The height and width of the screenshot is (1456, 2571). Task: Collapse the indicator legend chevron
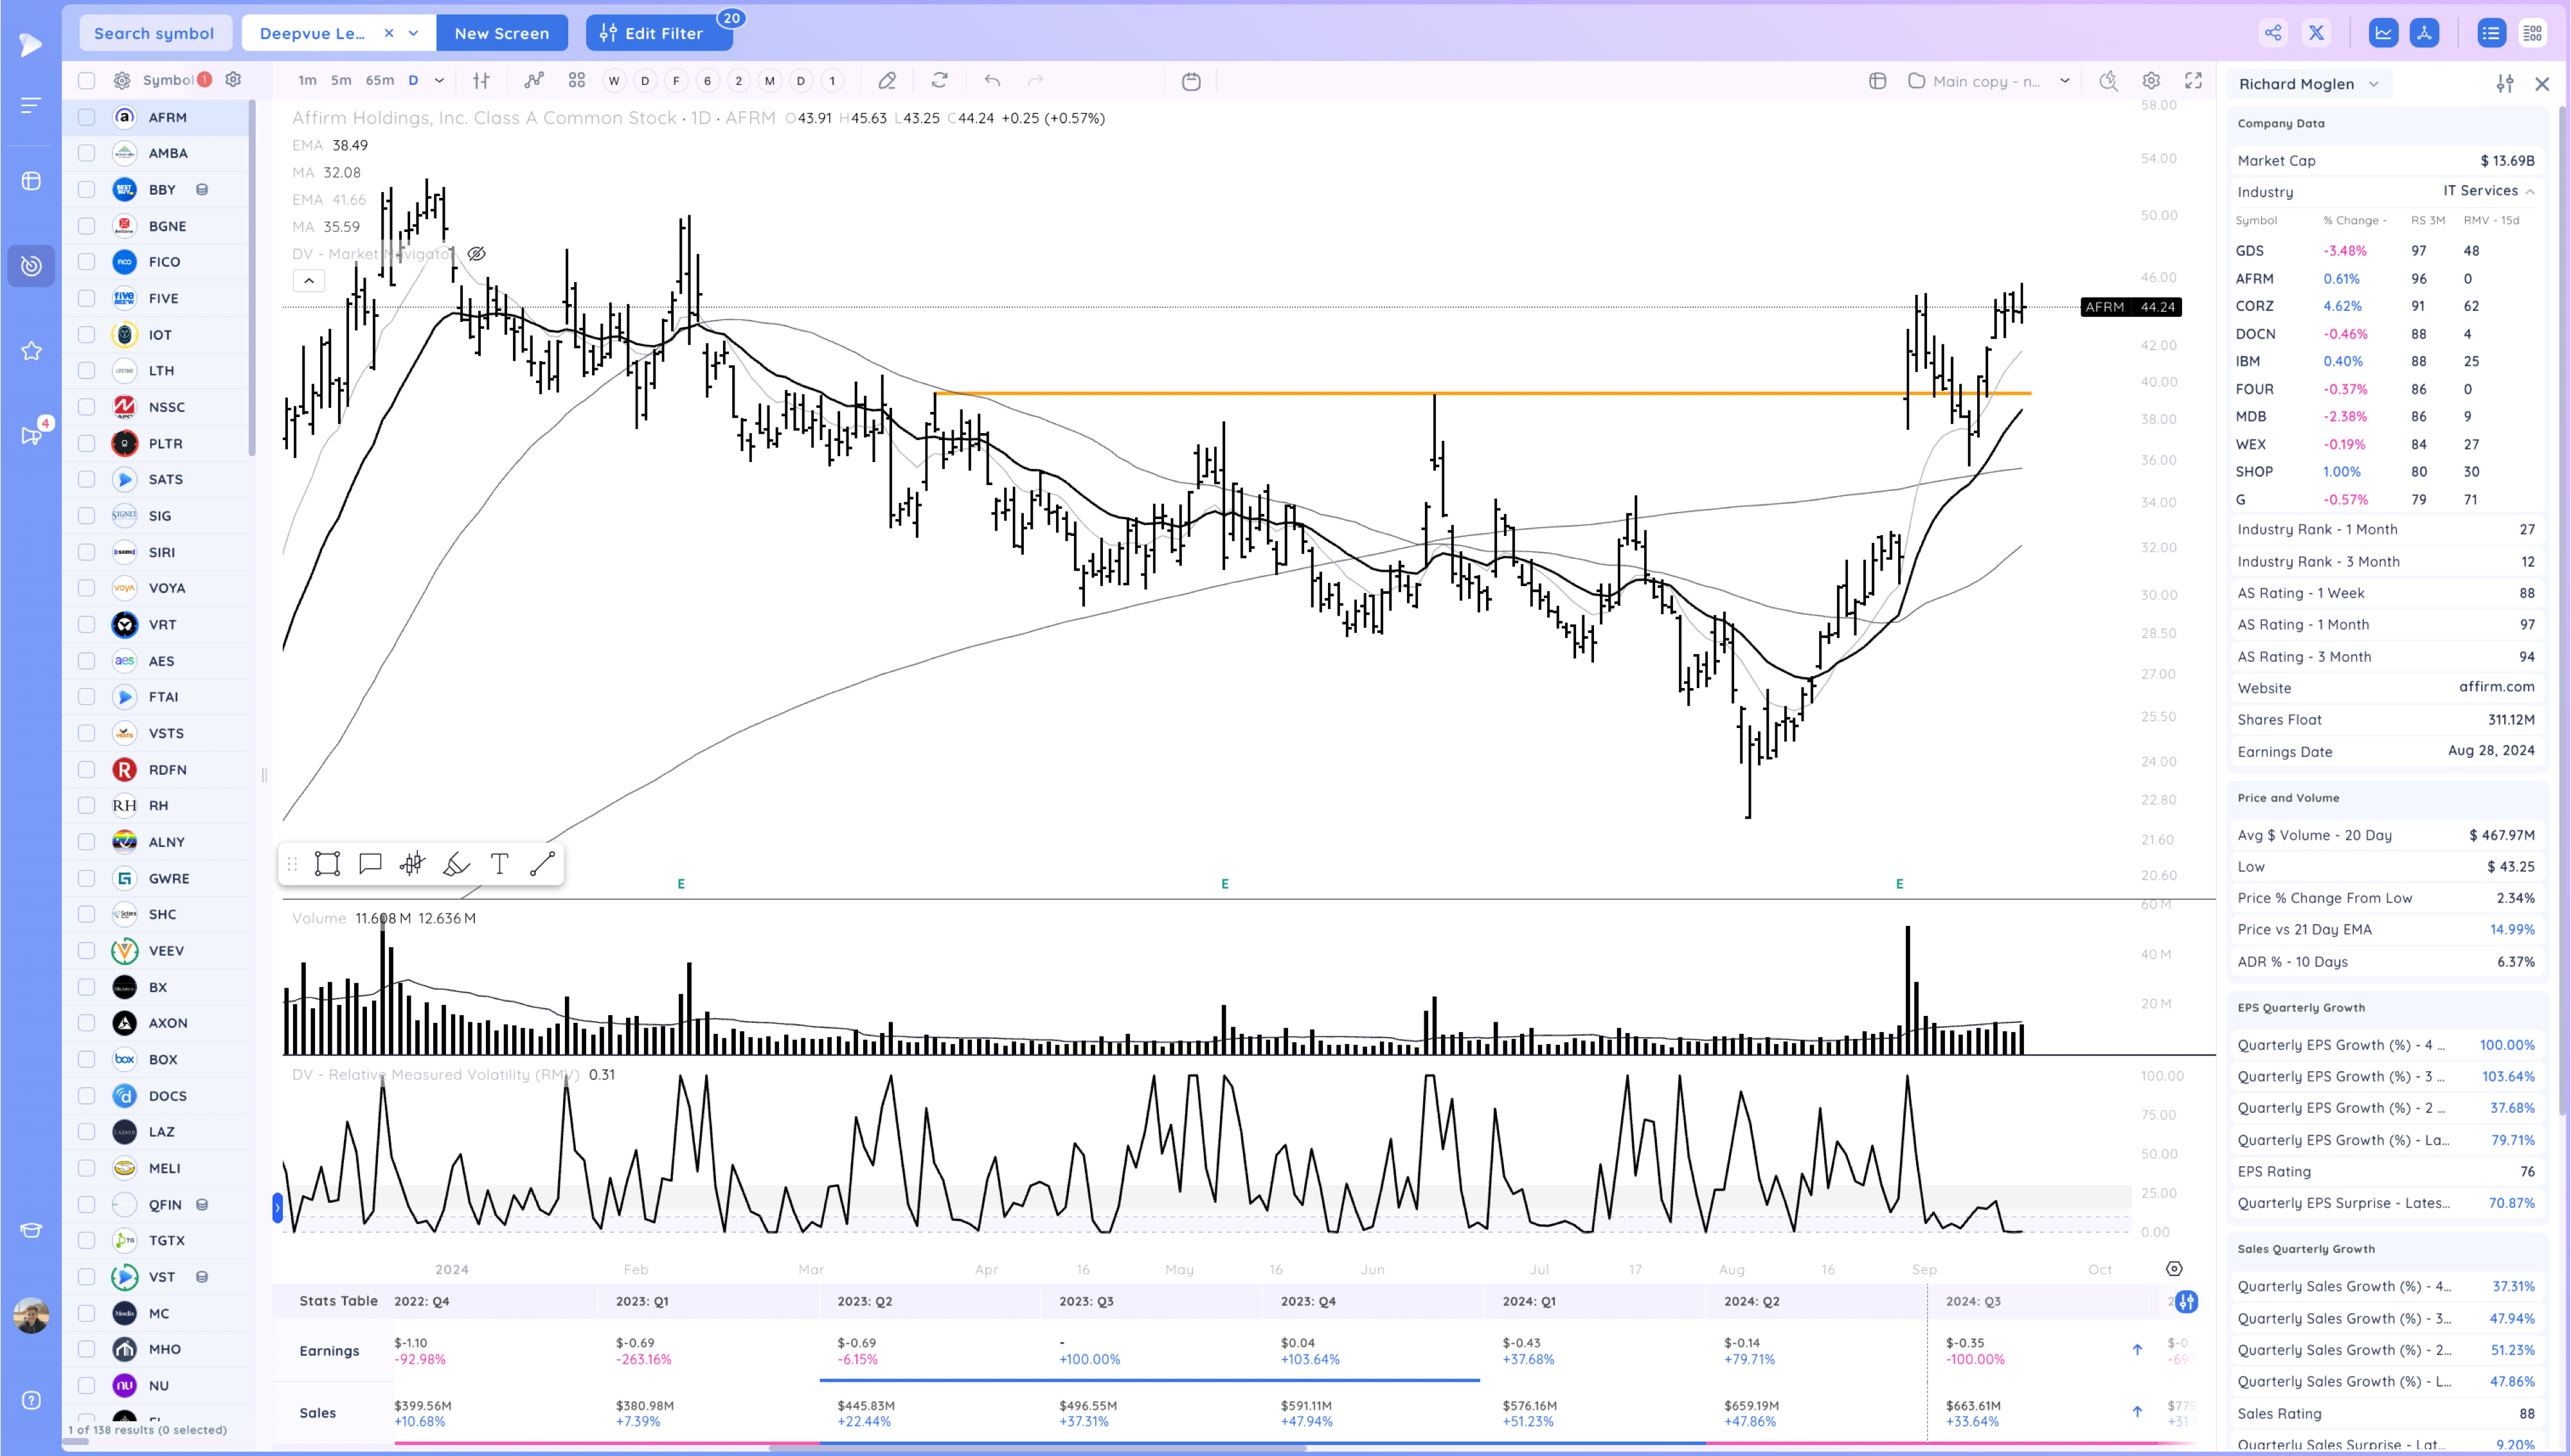[x=309, y=281]
